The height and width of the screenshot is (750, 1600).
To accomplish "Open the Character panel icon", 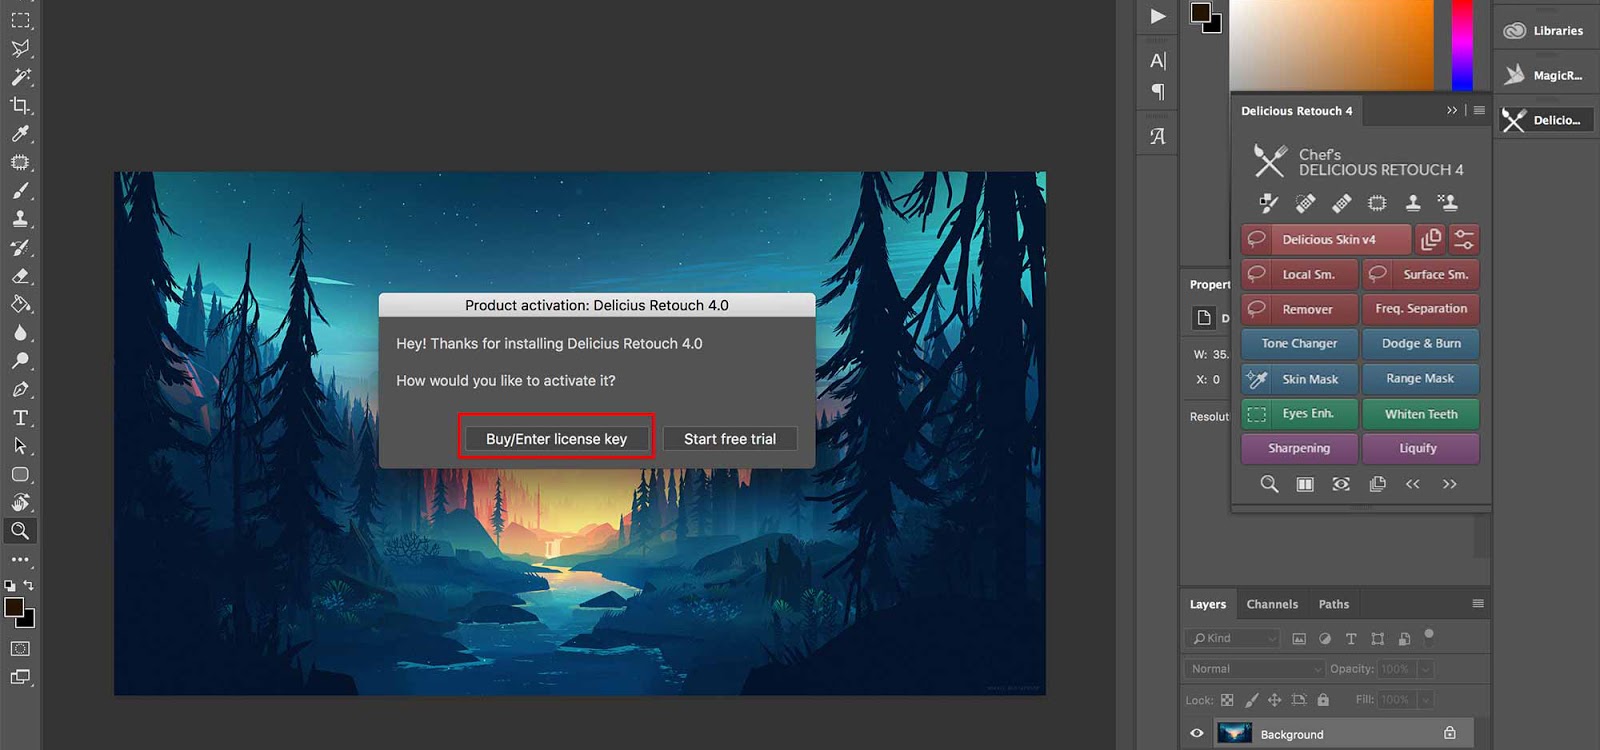I will [1158, 61].
